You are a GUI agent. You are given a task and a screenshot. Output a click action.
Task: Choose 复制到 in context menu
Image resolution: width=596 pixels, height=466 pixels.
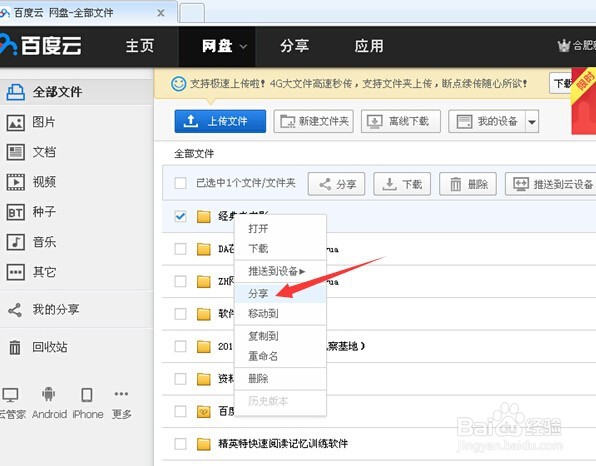(281, 336)
